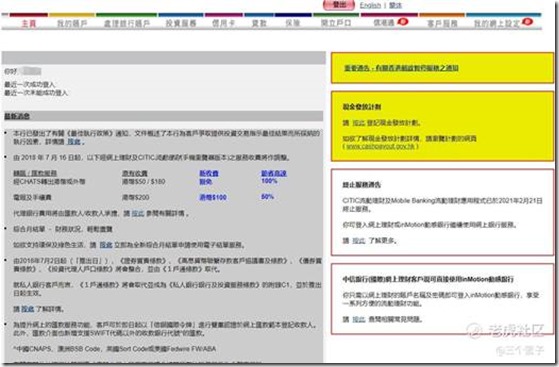Screen dimensions: 559x367
Task: Click the 港幣$100 new fee link
Action: pyautogui.click(x=213, y=197)
